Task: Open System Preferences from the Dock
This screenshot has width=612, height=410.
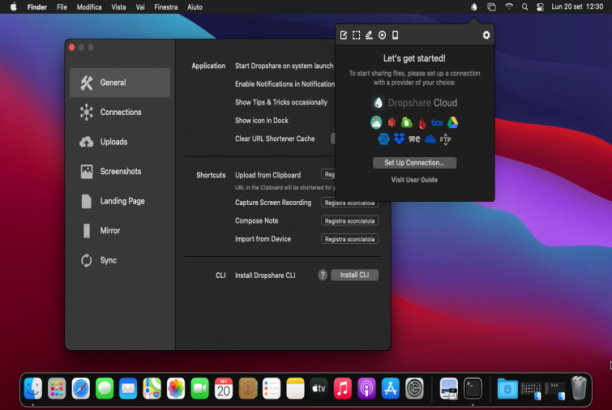Action: click(415, 389)
